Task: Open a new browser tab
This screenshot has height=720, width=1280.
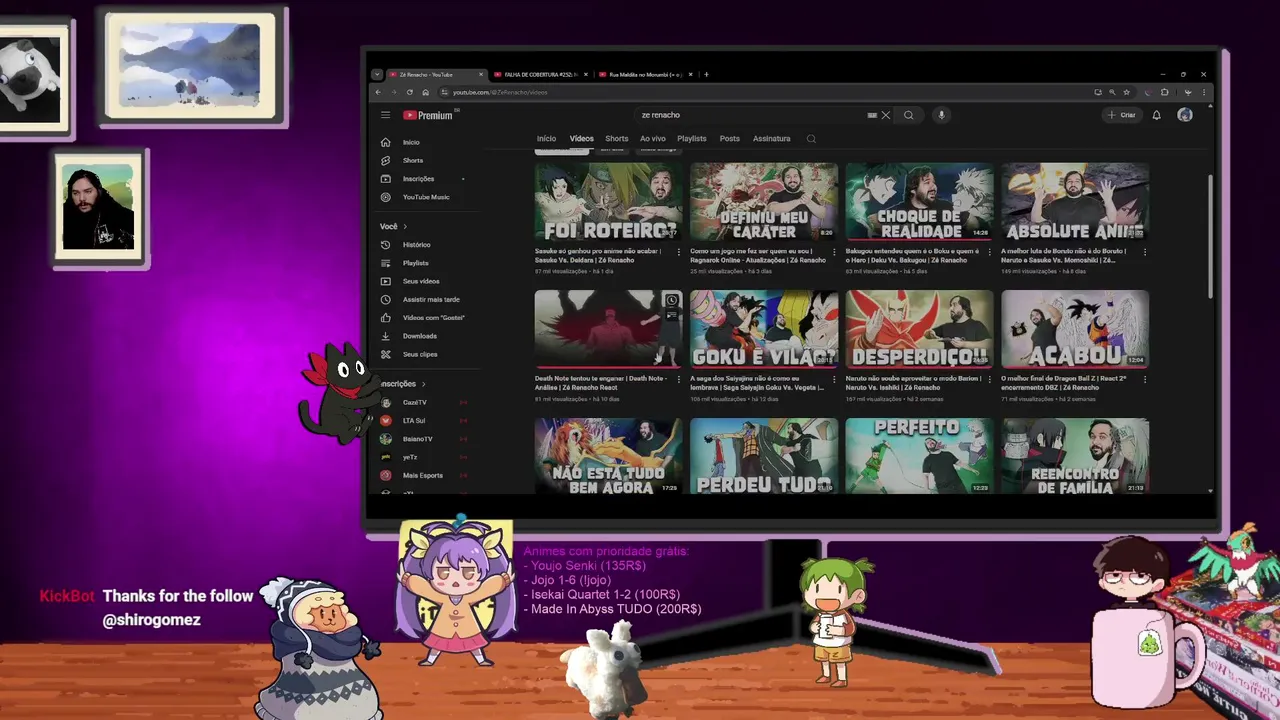Action: 706,75
